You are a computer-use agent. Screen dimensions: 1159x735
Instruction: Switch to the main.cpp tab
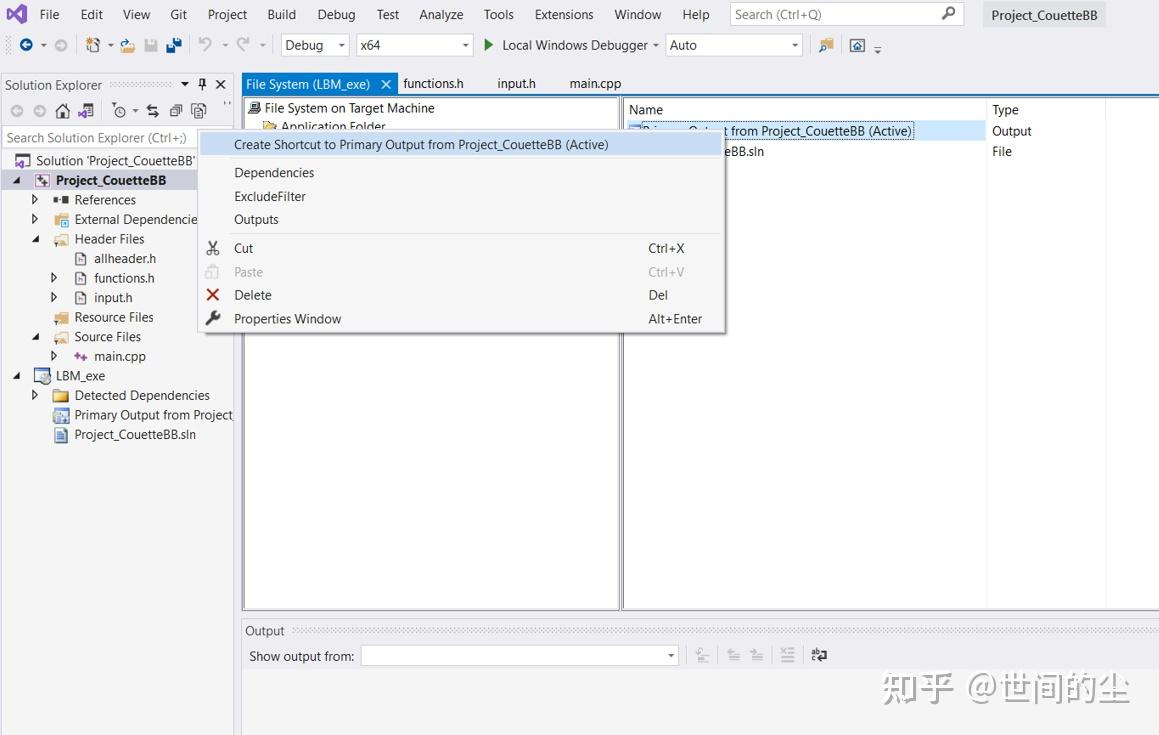(594, 83)
